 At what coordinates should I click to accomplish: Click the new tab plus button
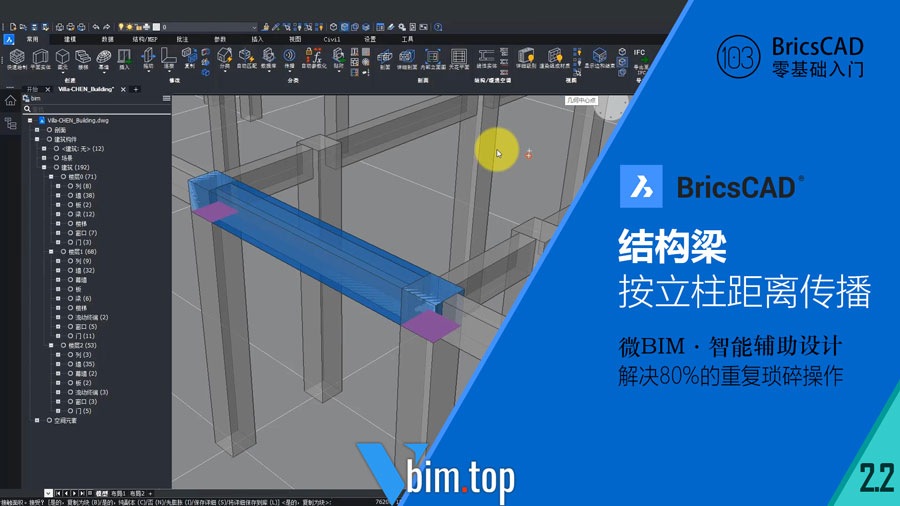136,89
